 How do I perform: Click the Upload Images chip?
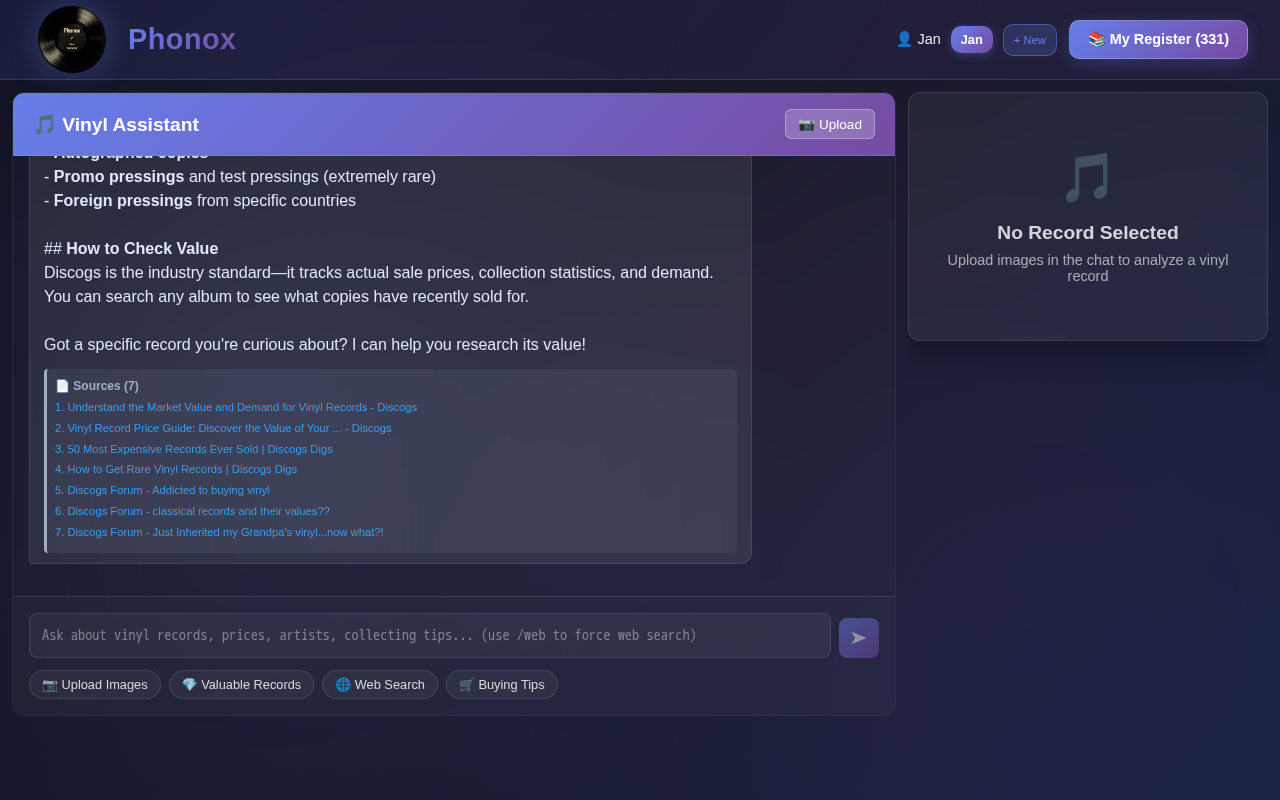pyautogui.click(x=94, y=684)
